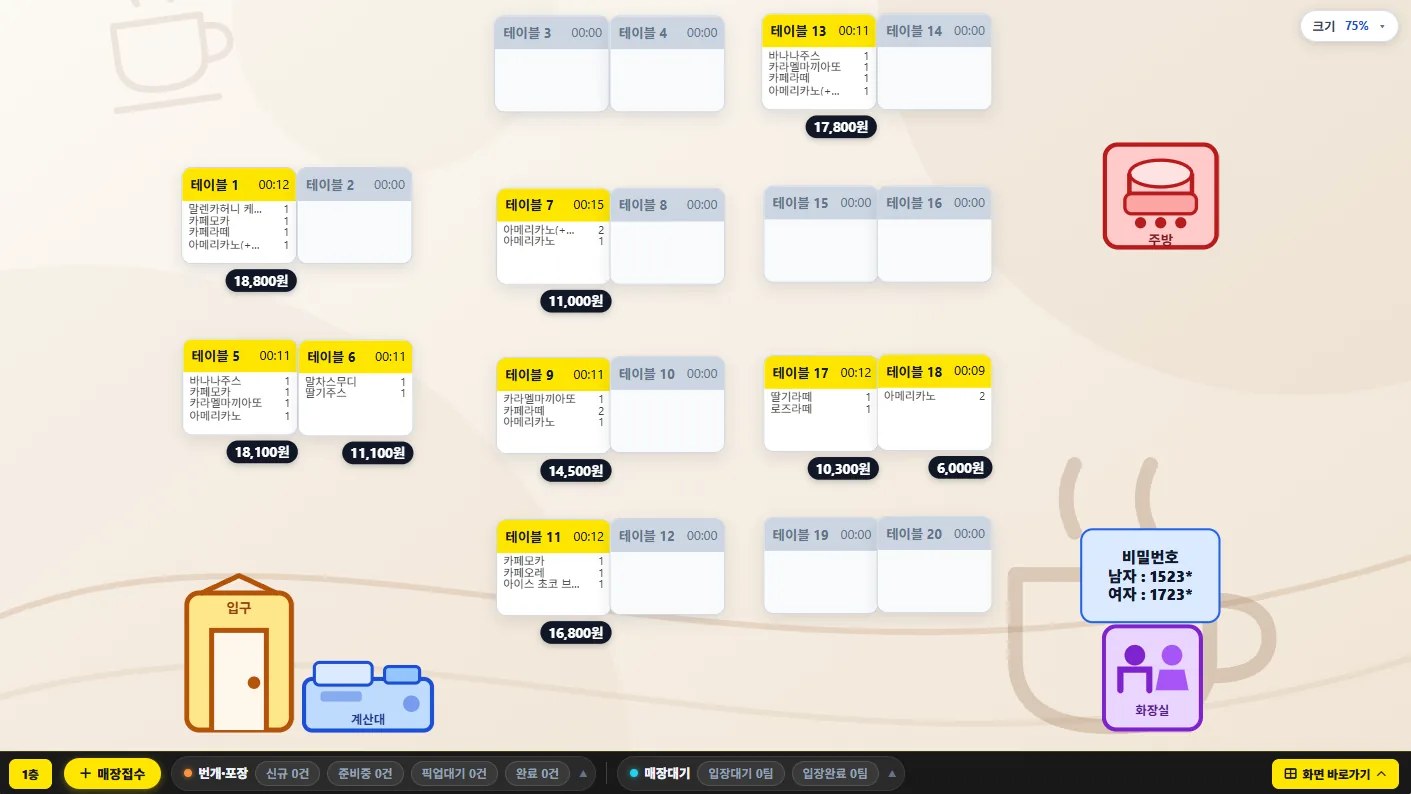Image resolution: width=1411 pixels, height=794 pixels.
Task: Click the entrance door (입구) icon
Action: [239, 653]
